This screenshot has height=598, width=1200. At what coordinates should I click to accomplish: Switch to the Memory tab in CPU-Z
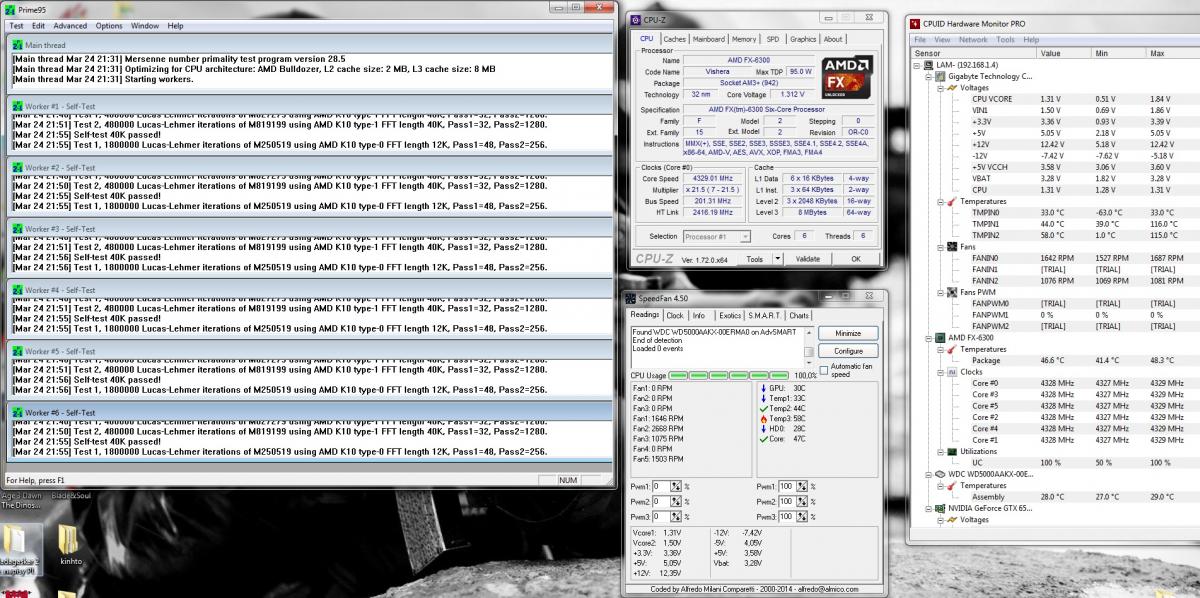744,39
